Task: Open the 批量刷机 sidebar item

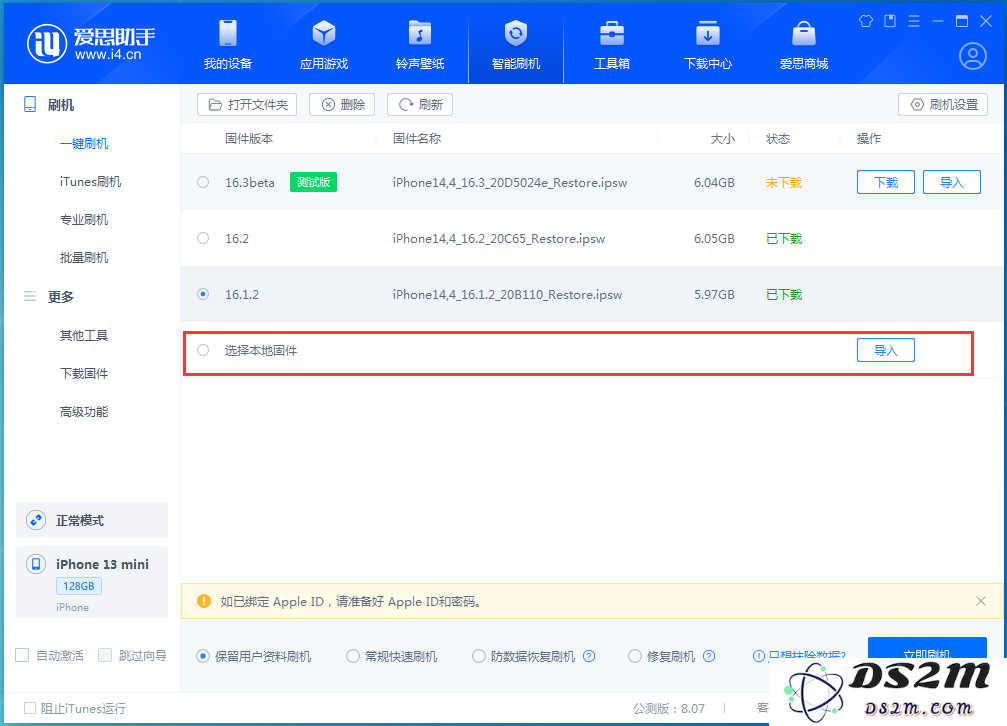Action: coord(84,257)
